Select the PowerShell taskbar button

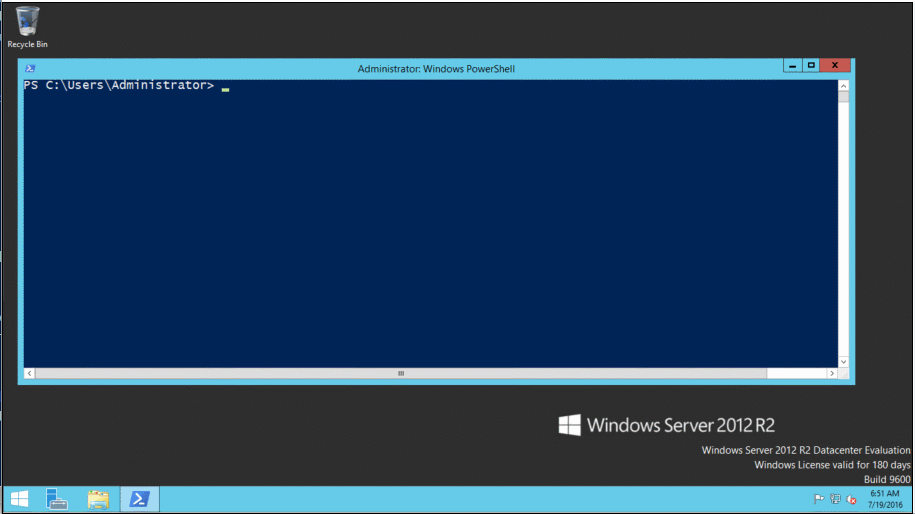click(139, 499)
